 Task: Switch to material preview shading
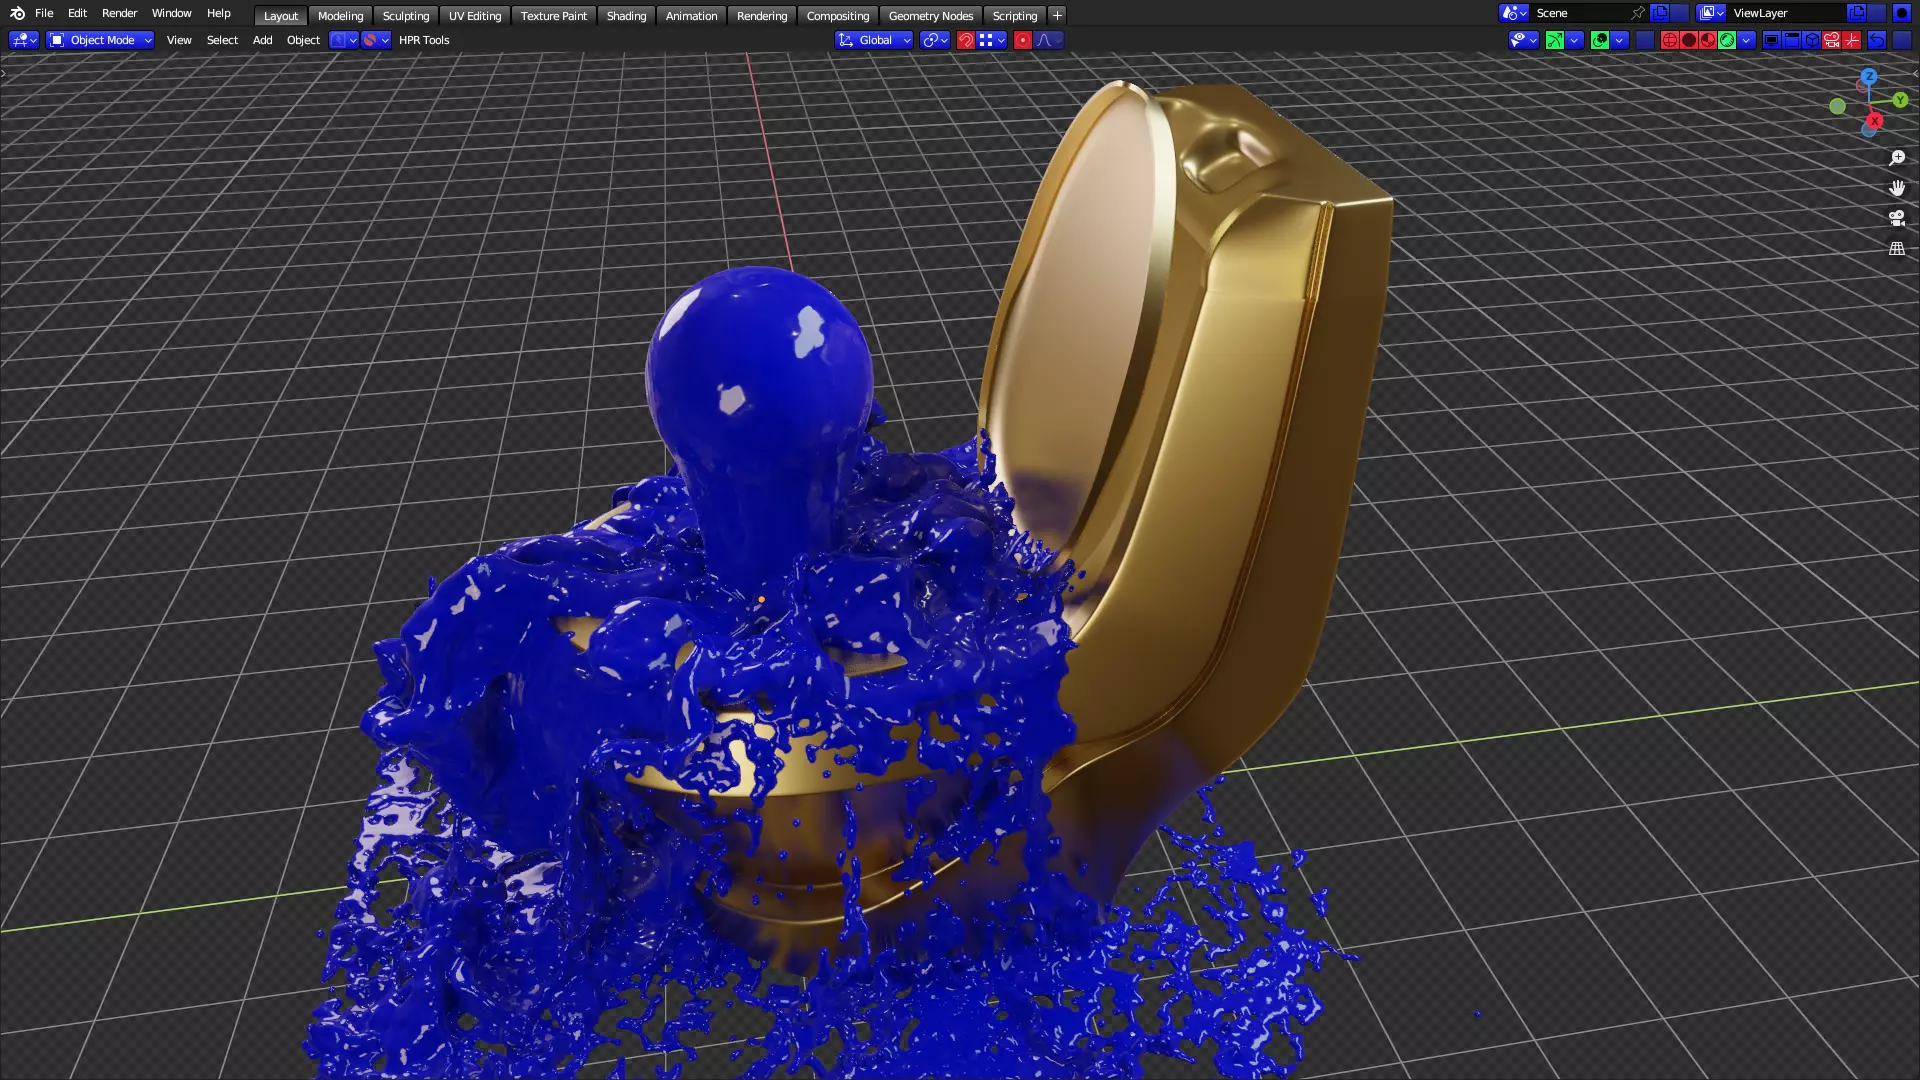click(x=1708, y=40)
